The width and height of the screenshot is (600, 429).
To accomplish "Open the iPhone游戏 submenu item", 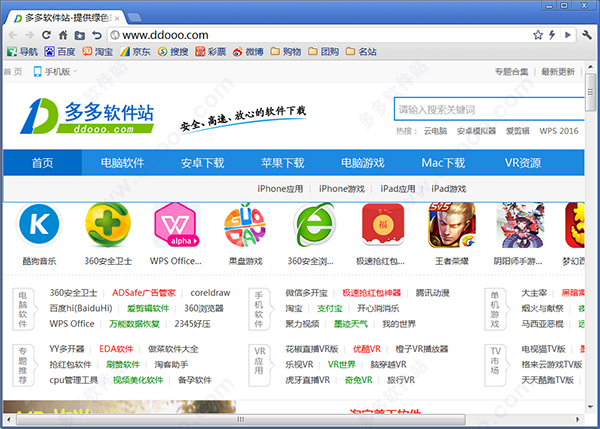I will click(342, 189).
